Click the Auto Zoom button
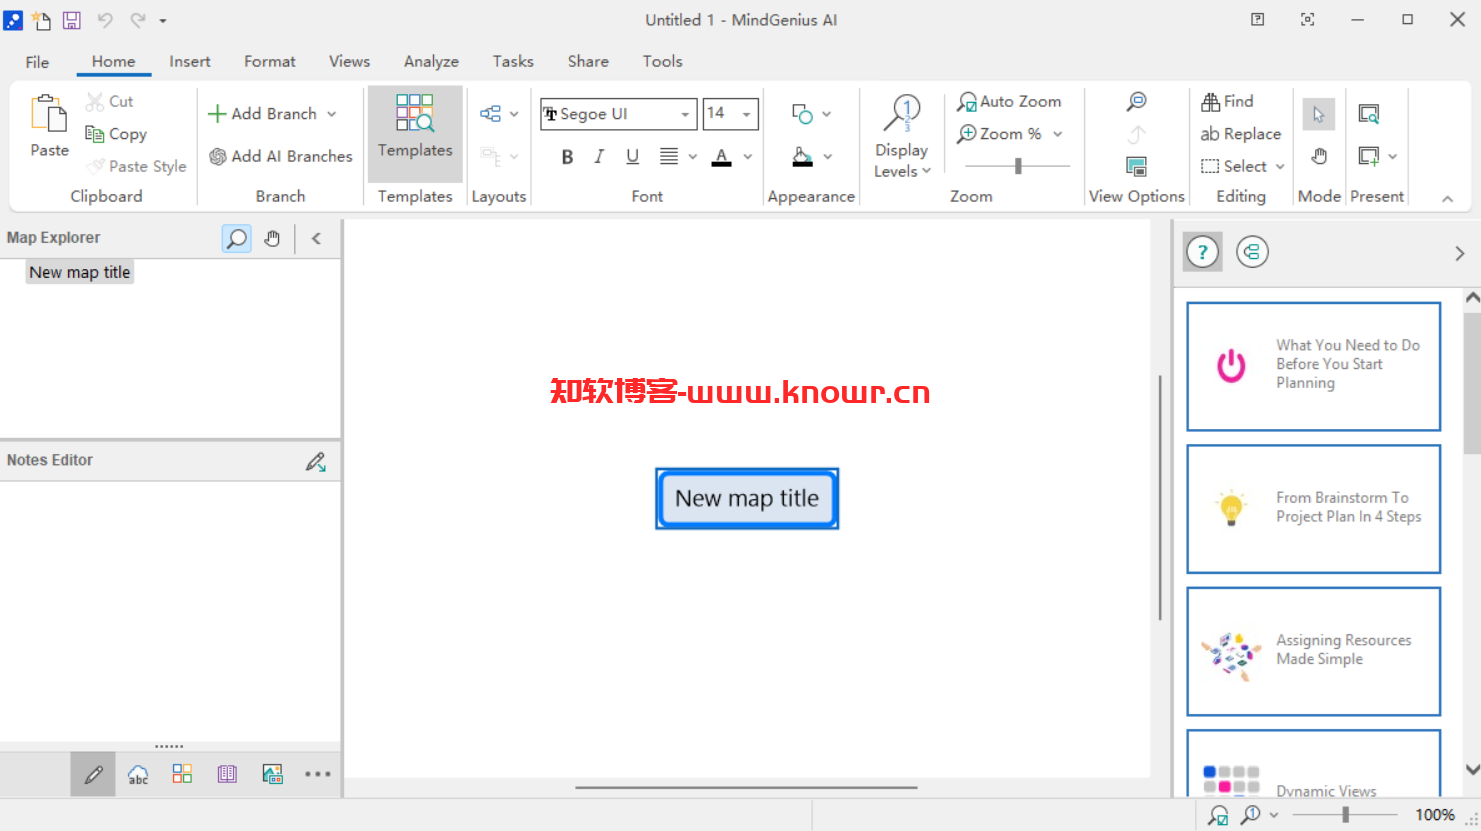This screenshot has height=831, width=1481. pyautogui.click(x=1009, y=101)
